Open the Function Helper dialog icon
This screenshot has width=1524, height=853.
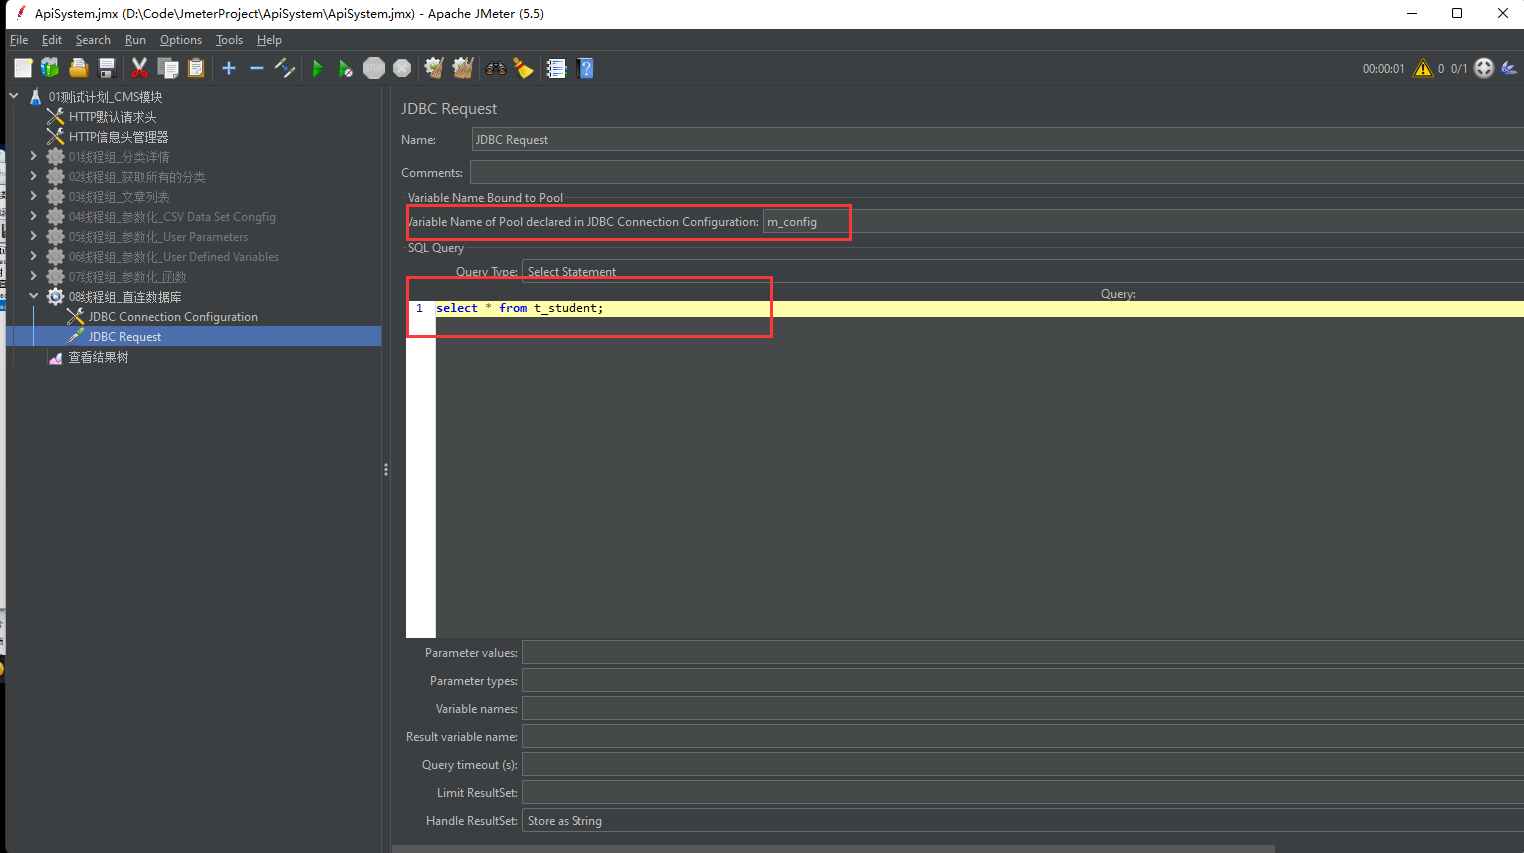556,68
